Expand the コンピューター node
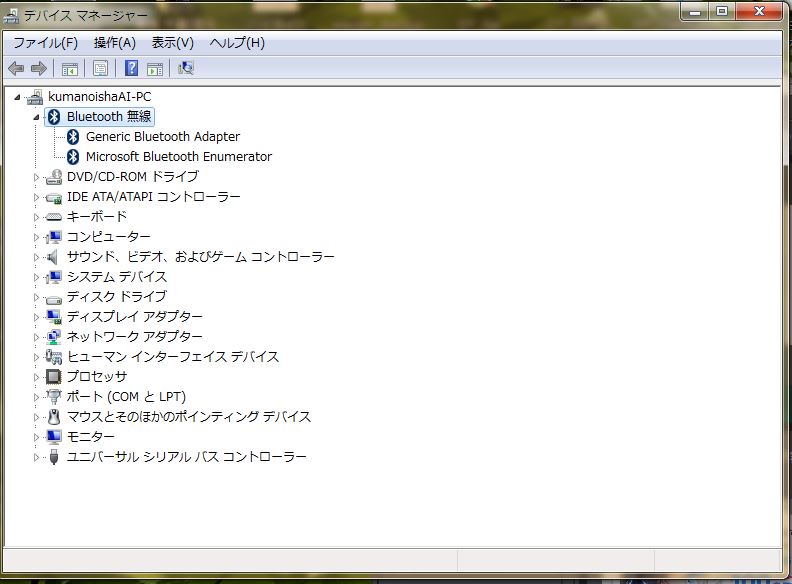This screenshot has height=584, width=792. (36, 237)
